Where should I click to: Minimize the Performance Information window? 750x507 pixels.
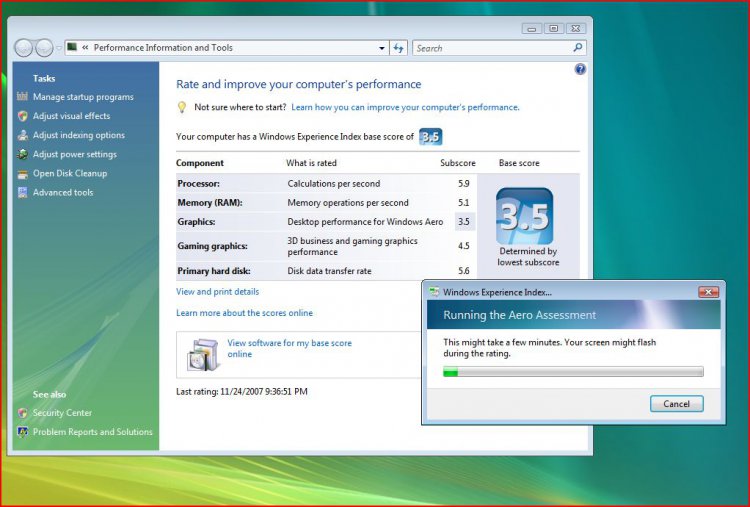click(x=531, y=29)
